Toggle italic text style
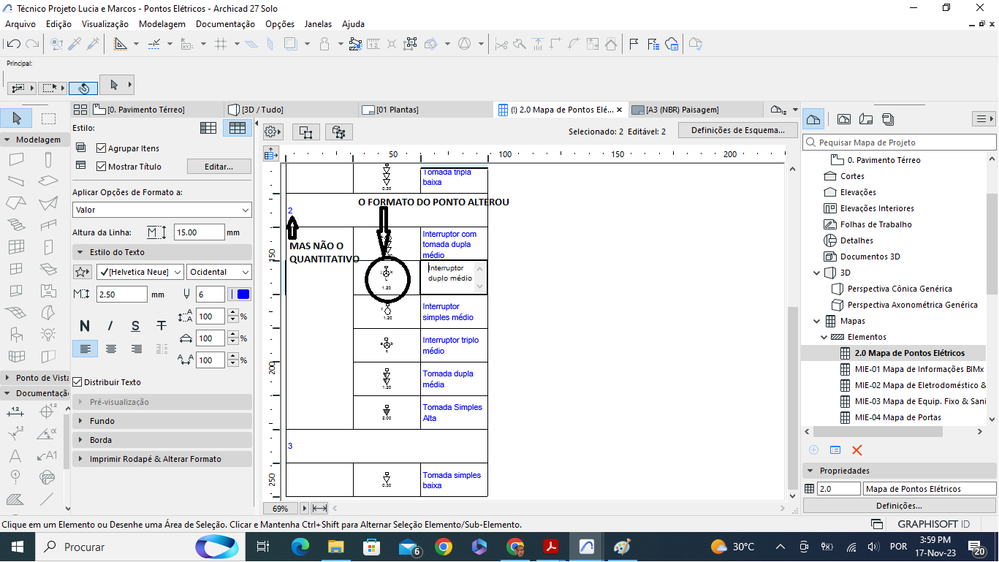This screenshot has width=999, height=562. [x=110, y=326]
